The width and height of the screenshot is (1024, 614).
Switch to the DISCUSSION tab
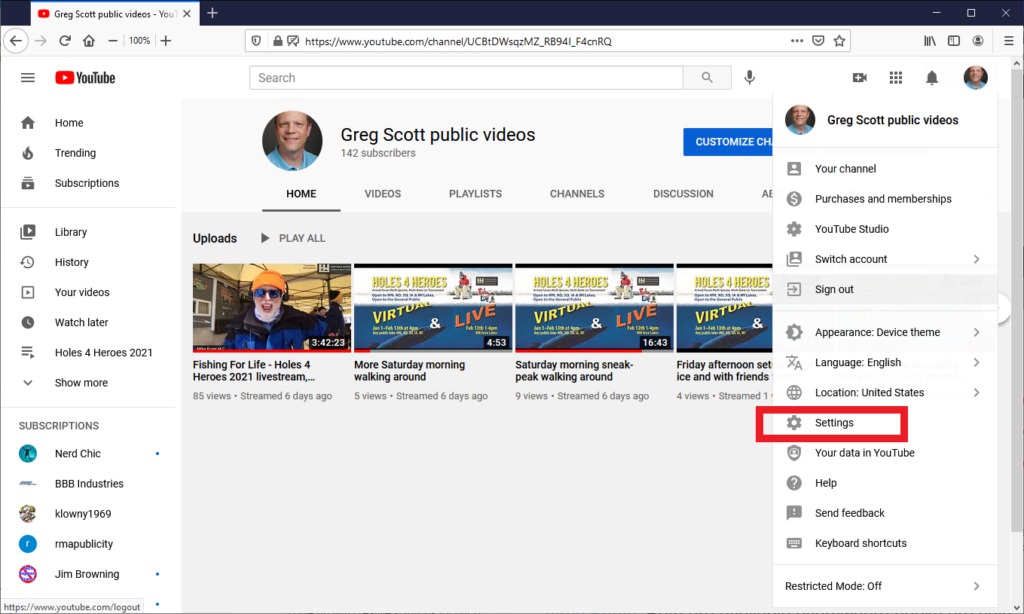click(683, 194)
